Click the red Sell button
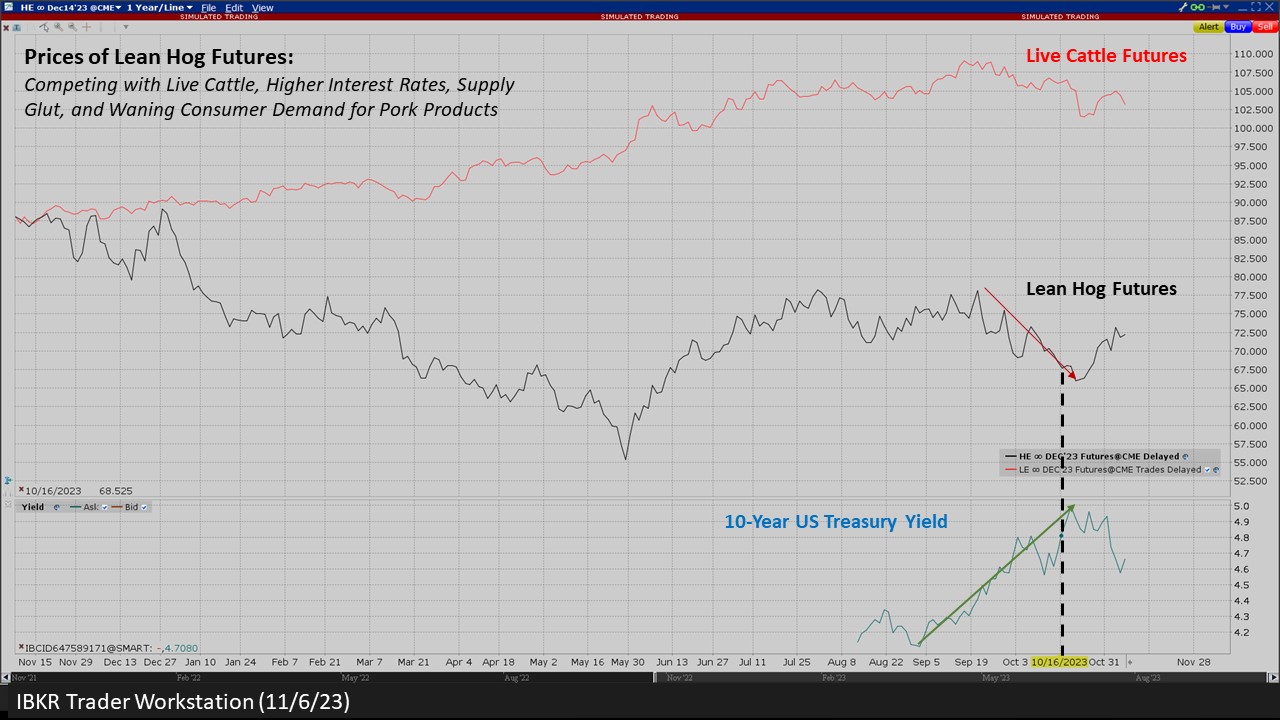This screenshot has width=1280, height=720. 1265,27
